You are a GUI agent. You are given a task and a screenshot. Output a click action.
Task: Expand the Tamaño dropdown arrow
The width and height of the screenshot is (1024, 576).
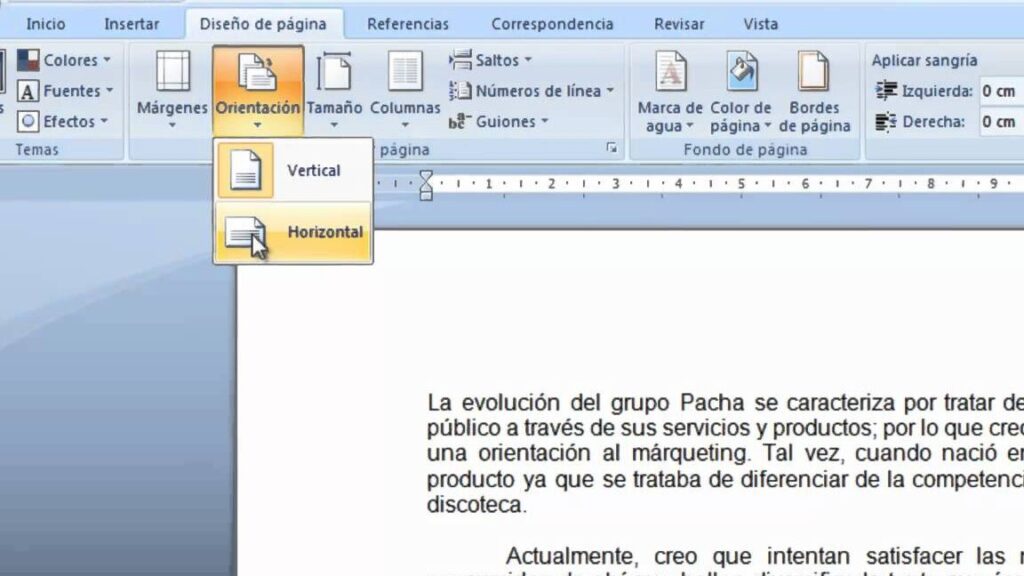coord(334,125)
